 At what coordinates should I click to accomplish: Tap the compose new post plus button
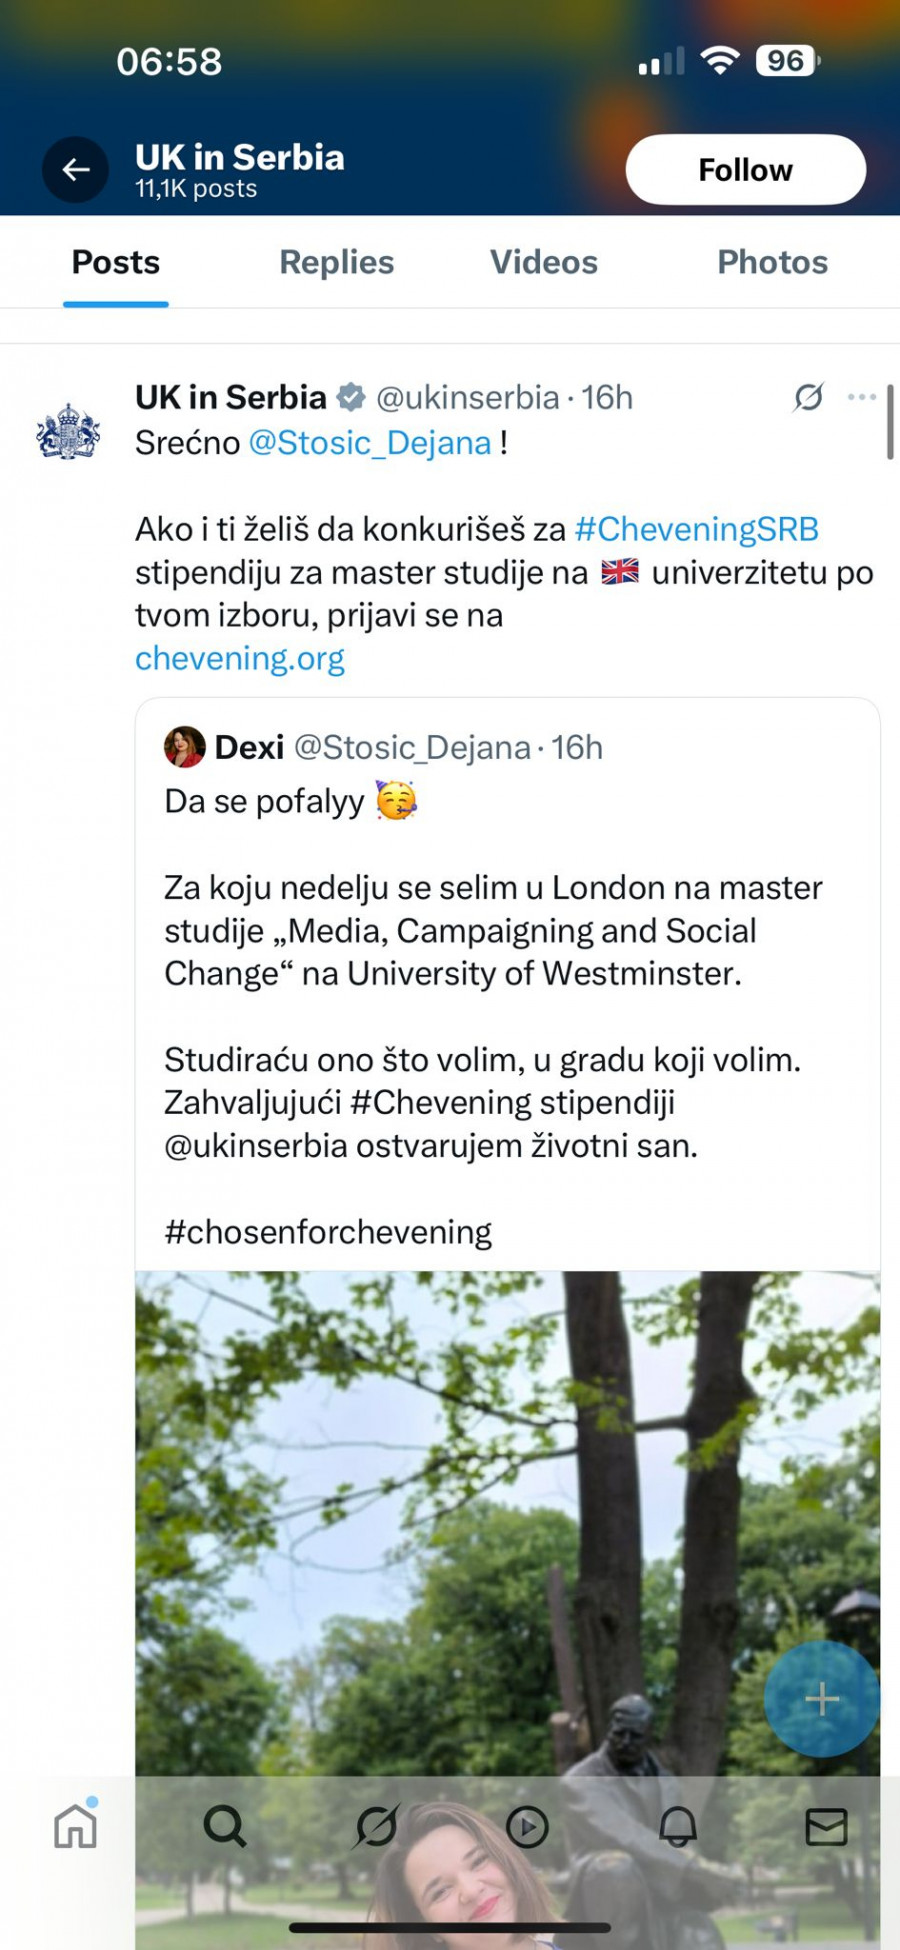[x=821, y=1698]
